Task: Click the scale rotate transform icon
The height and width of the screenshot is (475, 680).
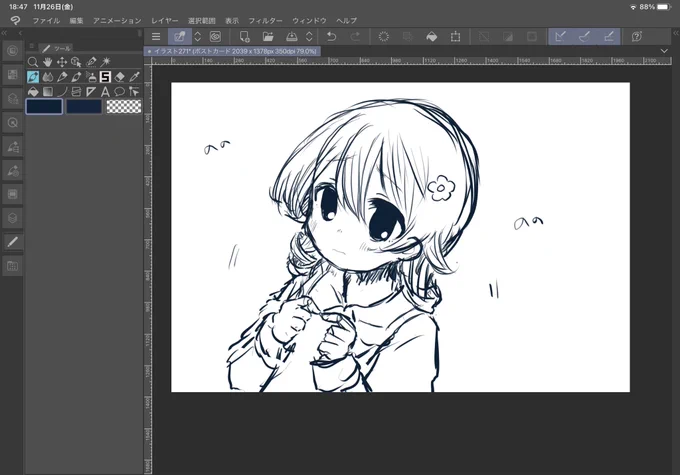Action: (x=455, y=36)
